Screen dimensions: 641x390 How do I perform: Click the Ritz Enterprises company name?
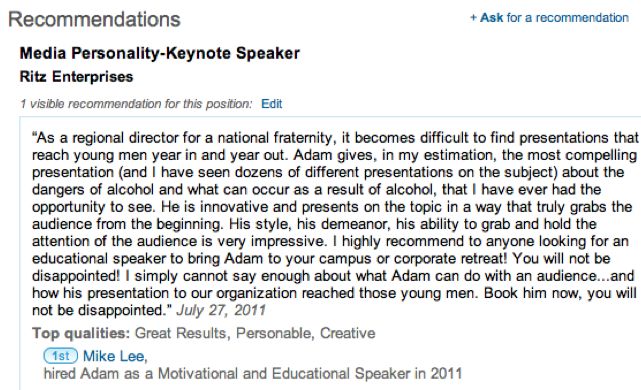(x=76, y=77)
